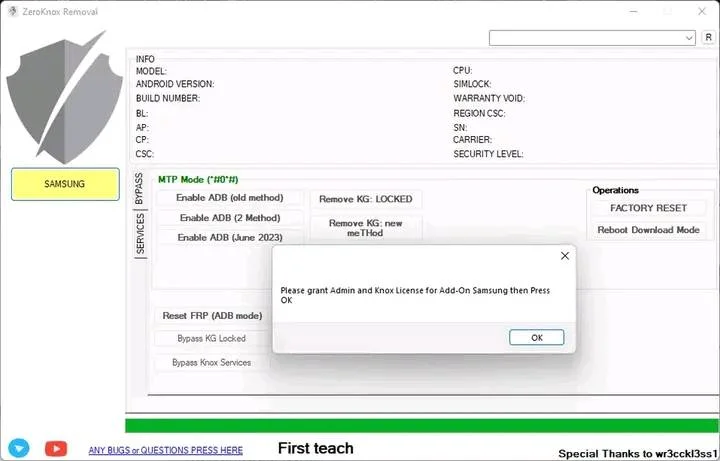Screen dimensions: 720x461
Task: Click the dialog message about Knox License
Action: [x=415, y=295]
